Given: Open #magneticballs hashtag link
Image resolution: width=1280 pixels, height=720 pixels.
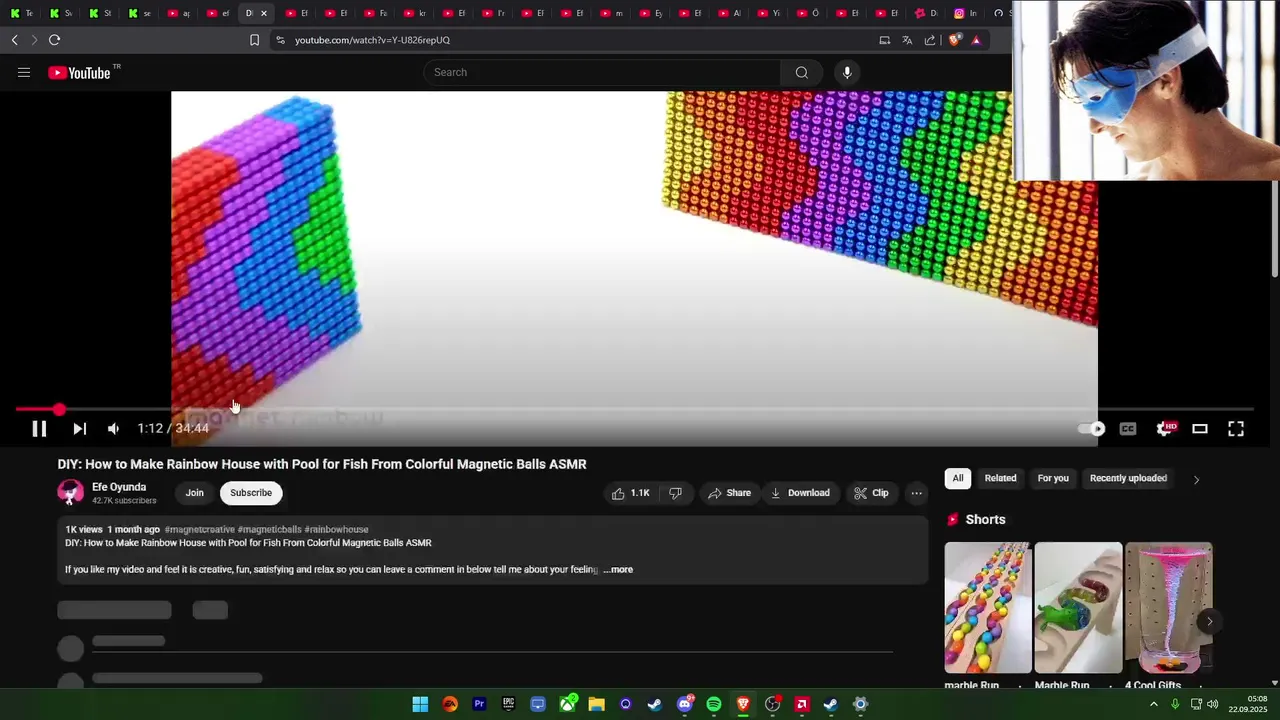Looking at the screenshot, I should click(x=269, y=529).
